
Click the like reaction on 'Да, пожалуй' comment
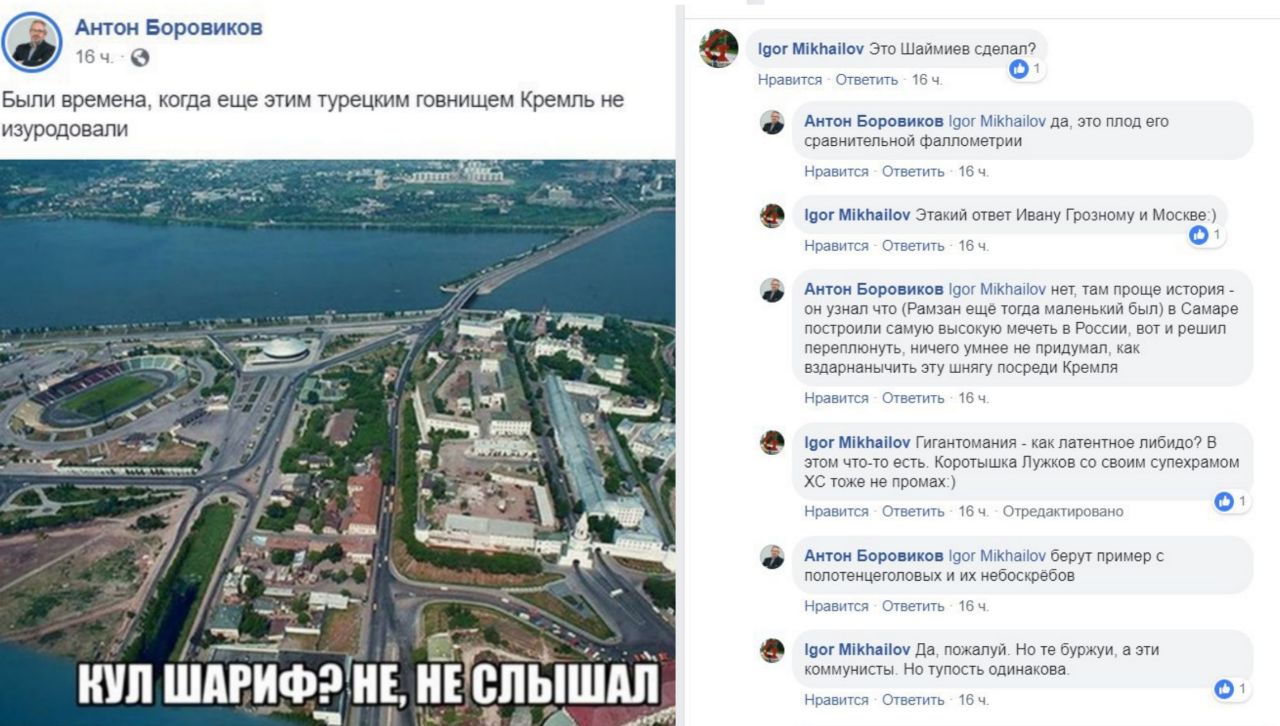[1224, 689]
